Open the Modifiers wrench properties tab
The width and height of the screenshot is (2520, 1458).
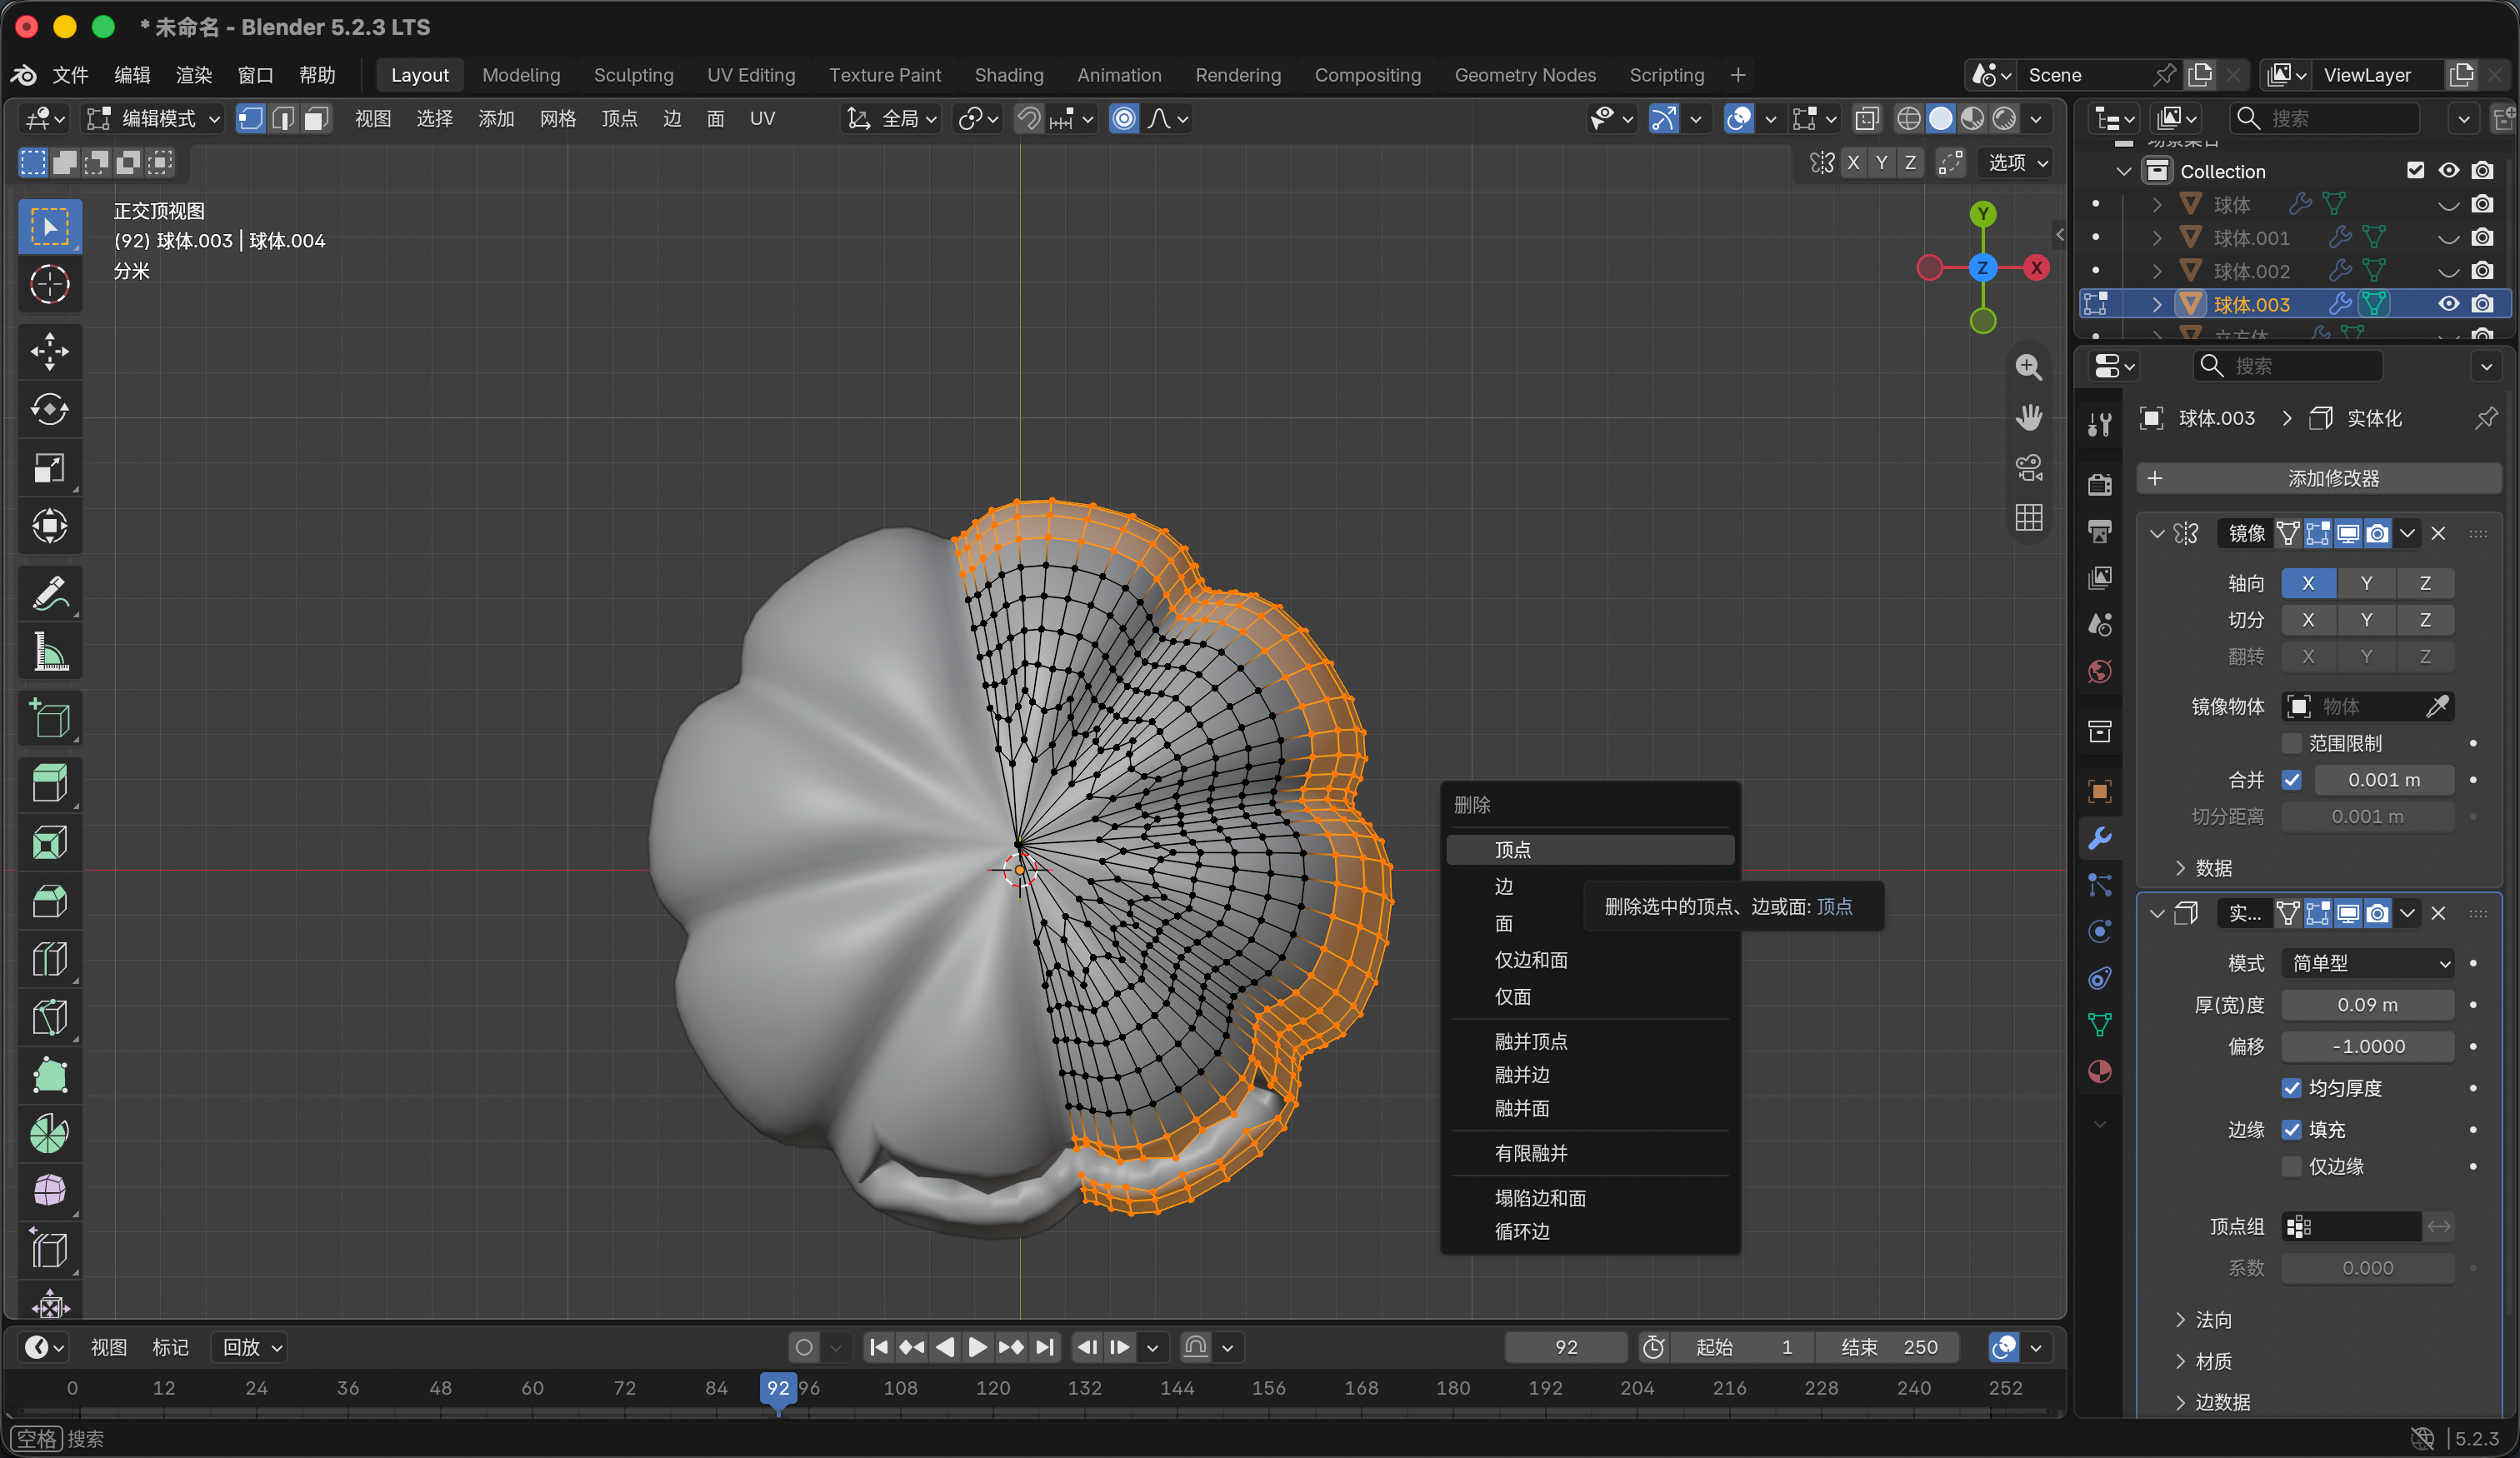(2099, 838)
